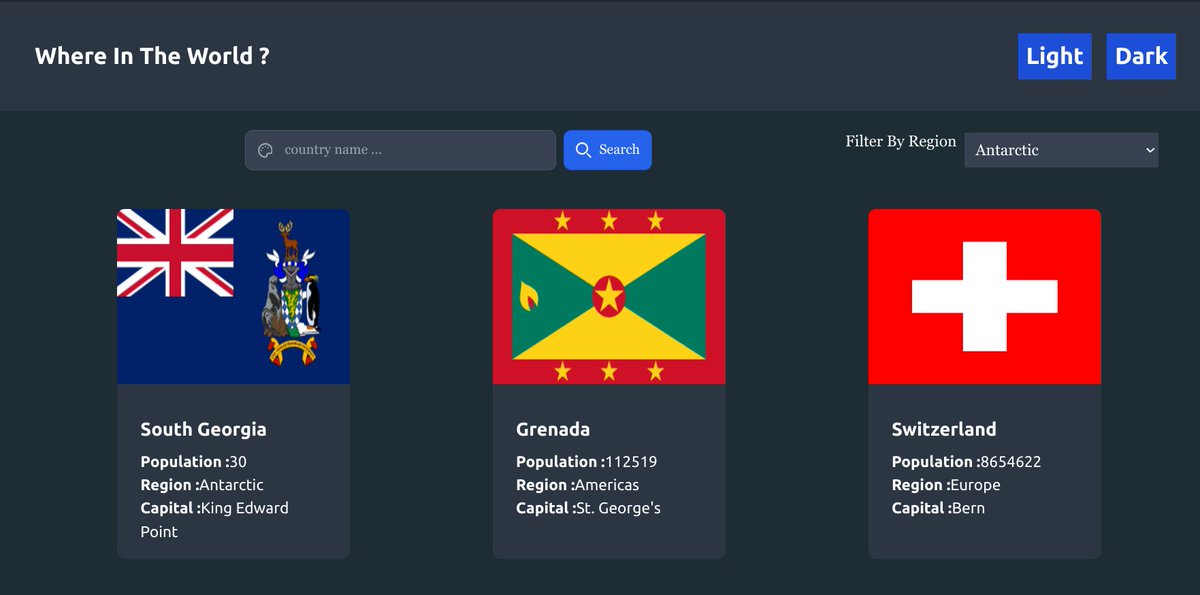Click the Switzerland population value 8654622
The image size is (1200, 595).
pos(1010,462)
